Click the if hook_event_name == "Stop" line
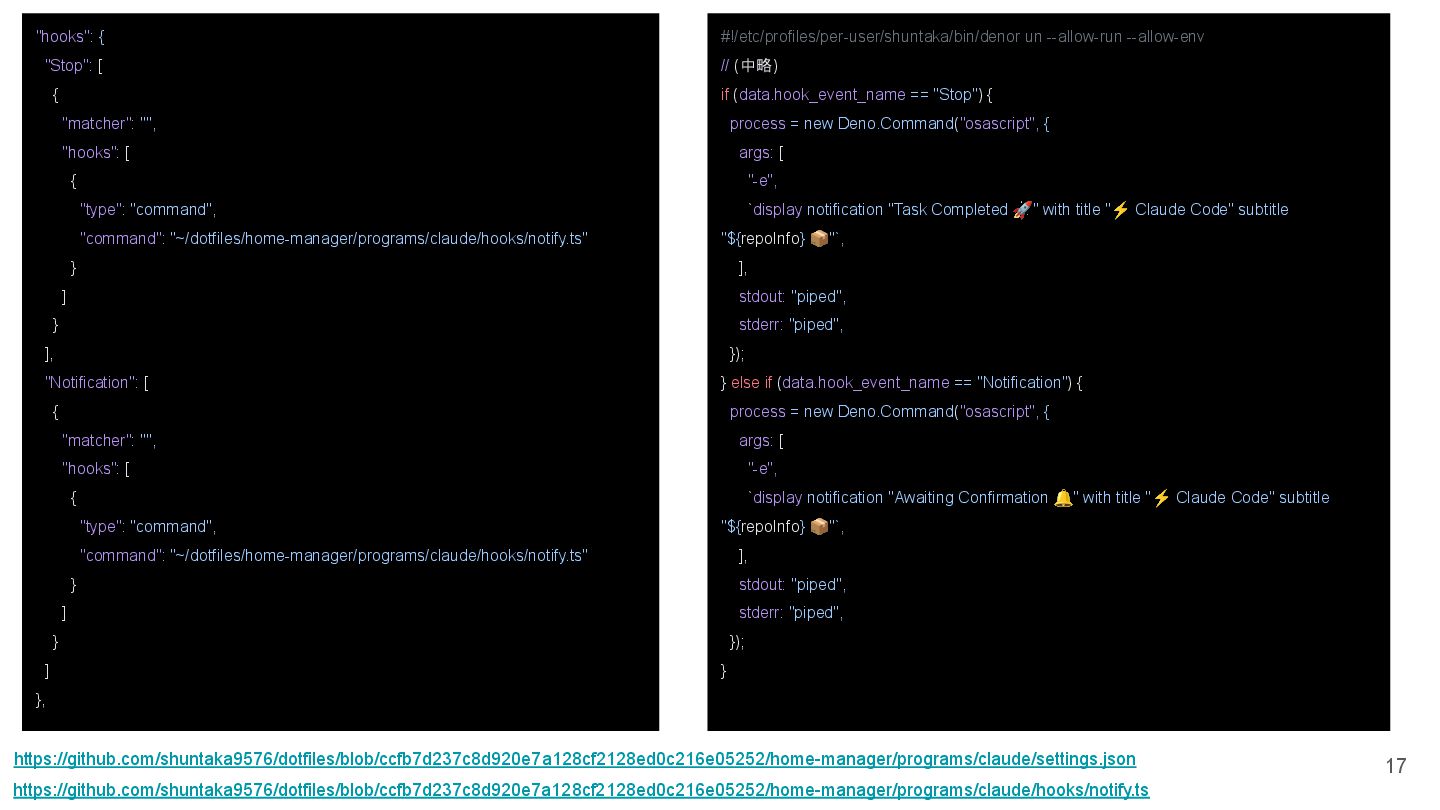The width and height of the screenshot is (1440, 810). click(x=856, y=95)
